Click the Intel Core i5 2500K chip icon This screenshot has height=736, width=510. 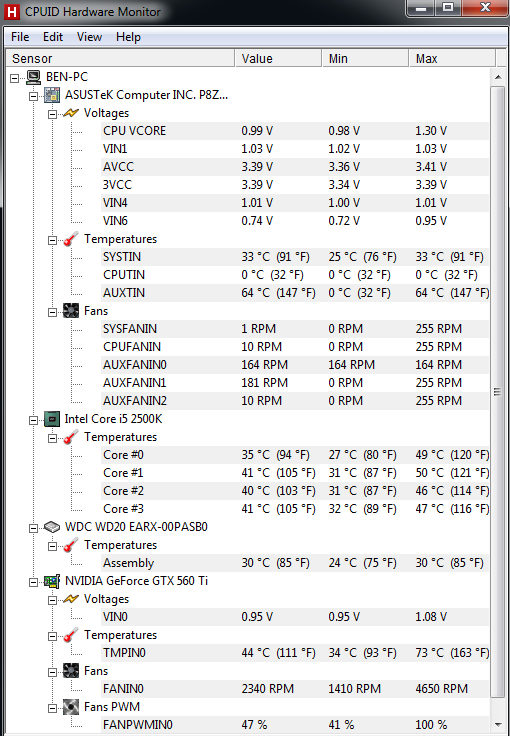(52, 419)
